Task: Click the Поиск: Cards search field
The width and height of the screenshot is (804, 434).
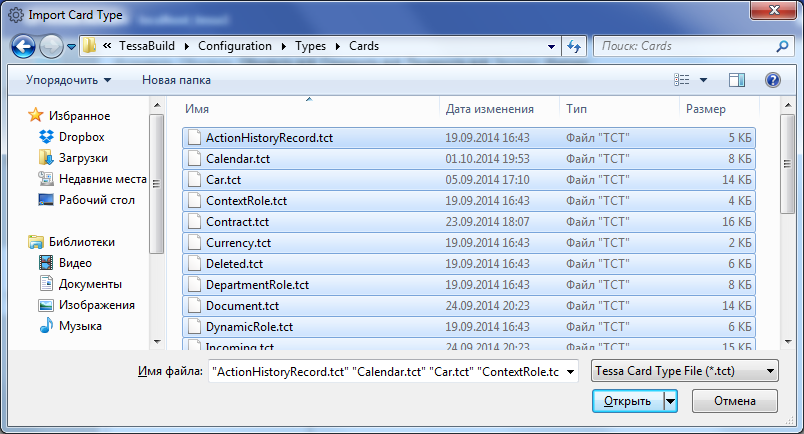Action: tap(690, 47)
